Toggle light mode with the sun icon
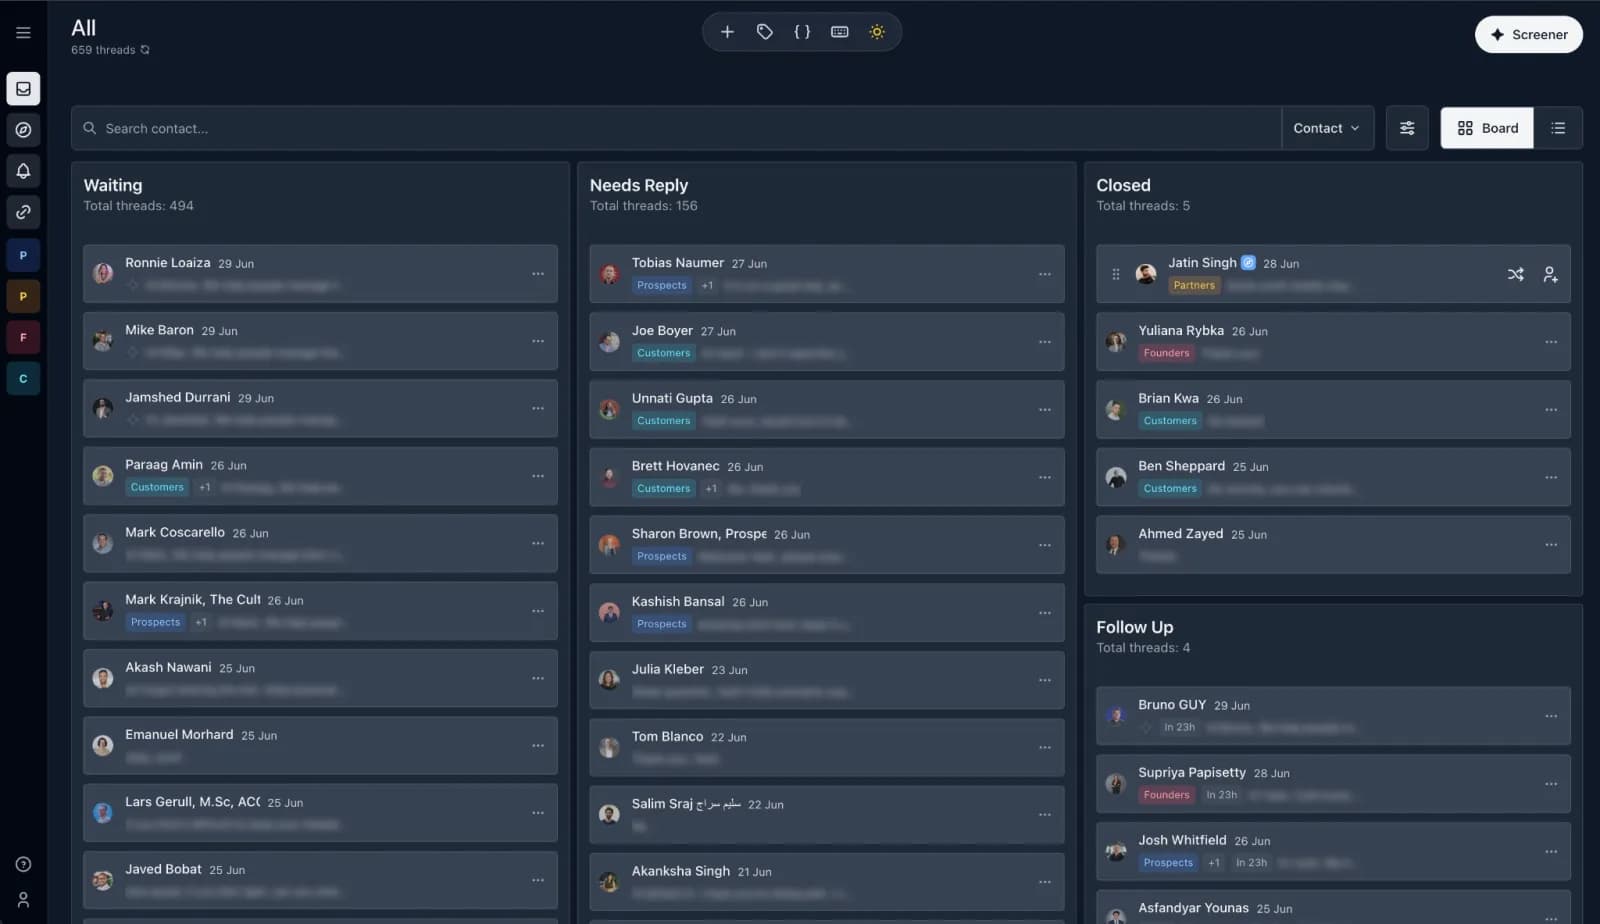The image size is (1600, 924). point(877,32)
